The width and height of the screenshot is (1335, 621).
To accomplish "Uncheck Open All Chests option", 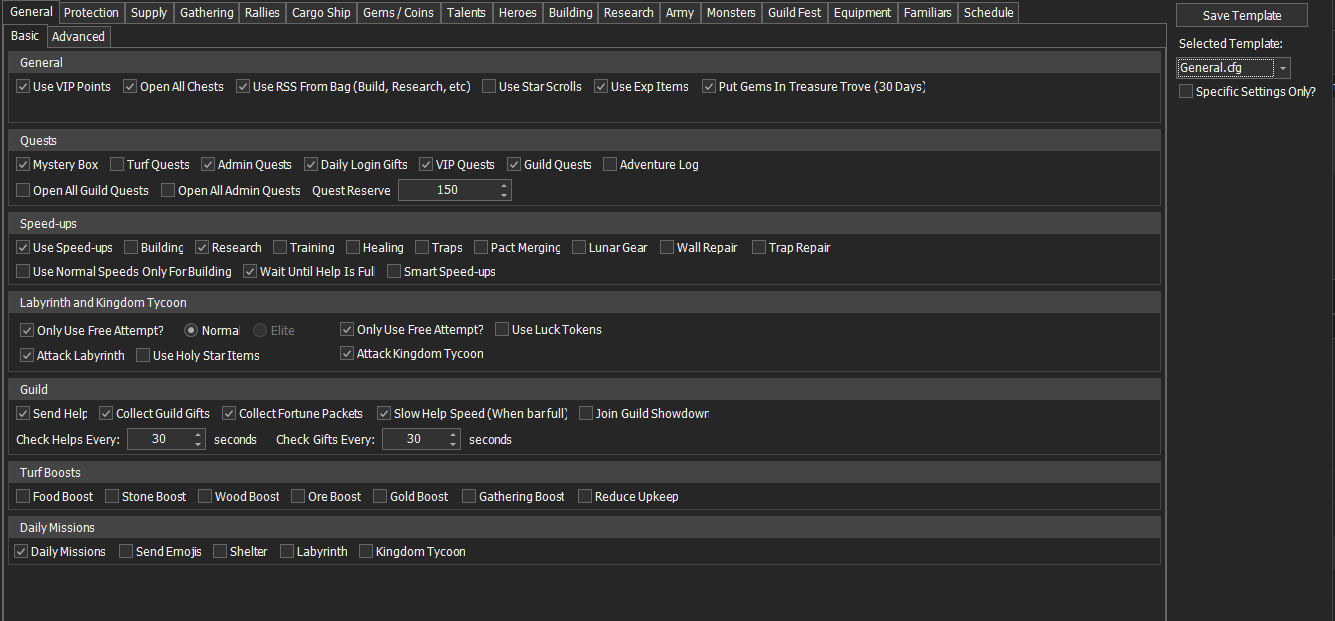I will point(130,87).
